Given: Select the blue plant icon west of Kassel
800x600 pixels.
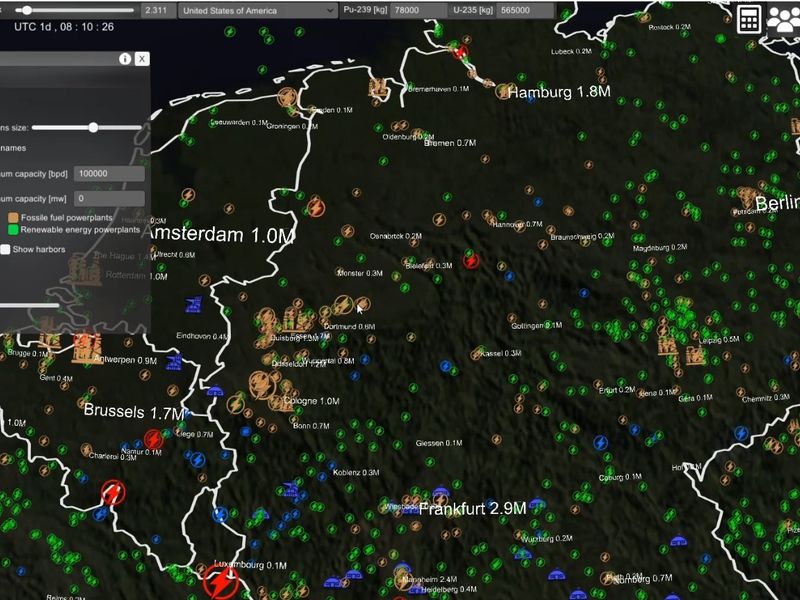Looking at the screenshot, I should click(x=445, y=366).
